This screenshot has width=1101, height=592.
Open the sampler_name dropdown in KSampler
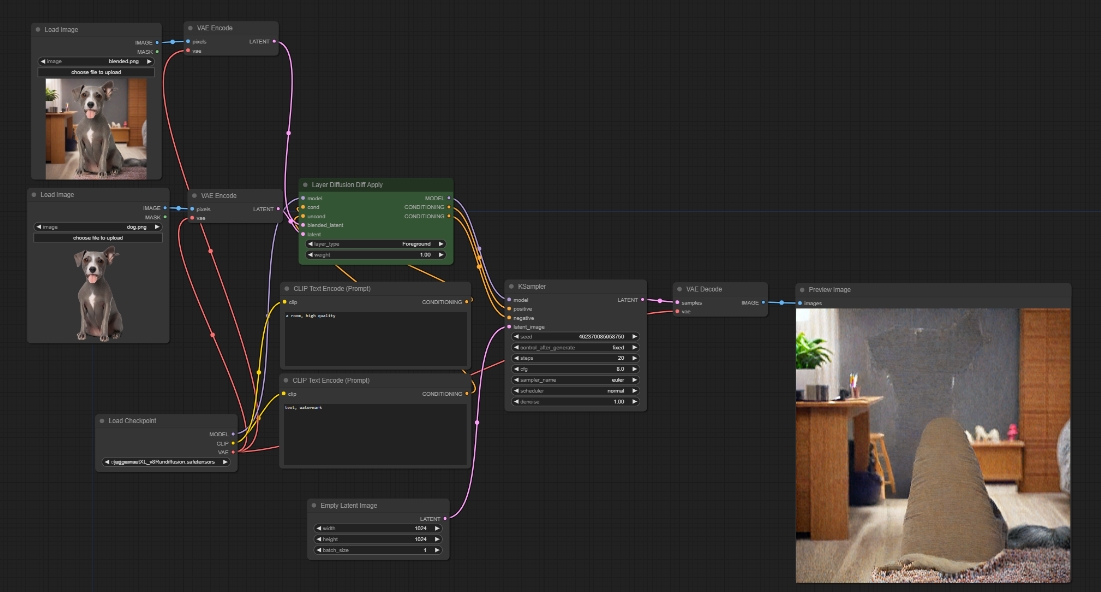(x=575, y=380)
